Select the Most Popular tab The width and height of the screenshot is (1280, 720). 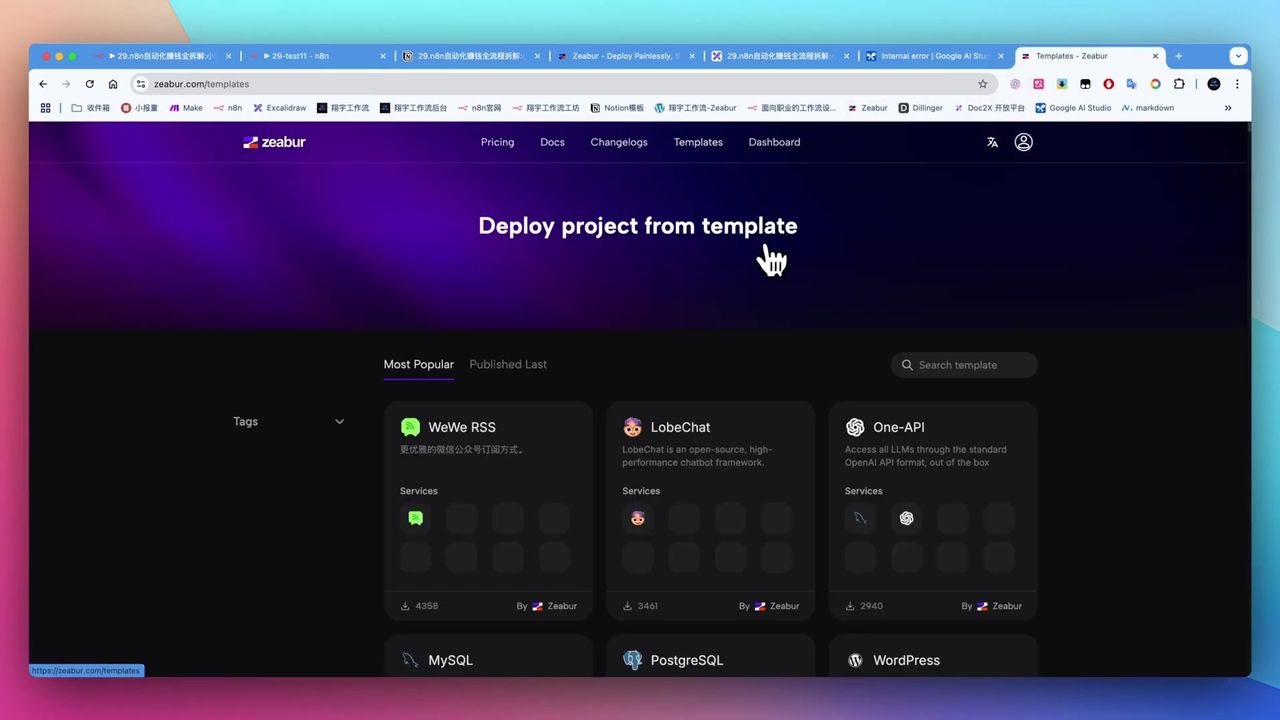(x=418, y=364)
